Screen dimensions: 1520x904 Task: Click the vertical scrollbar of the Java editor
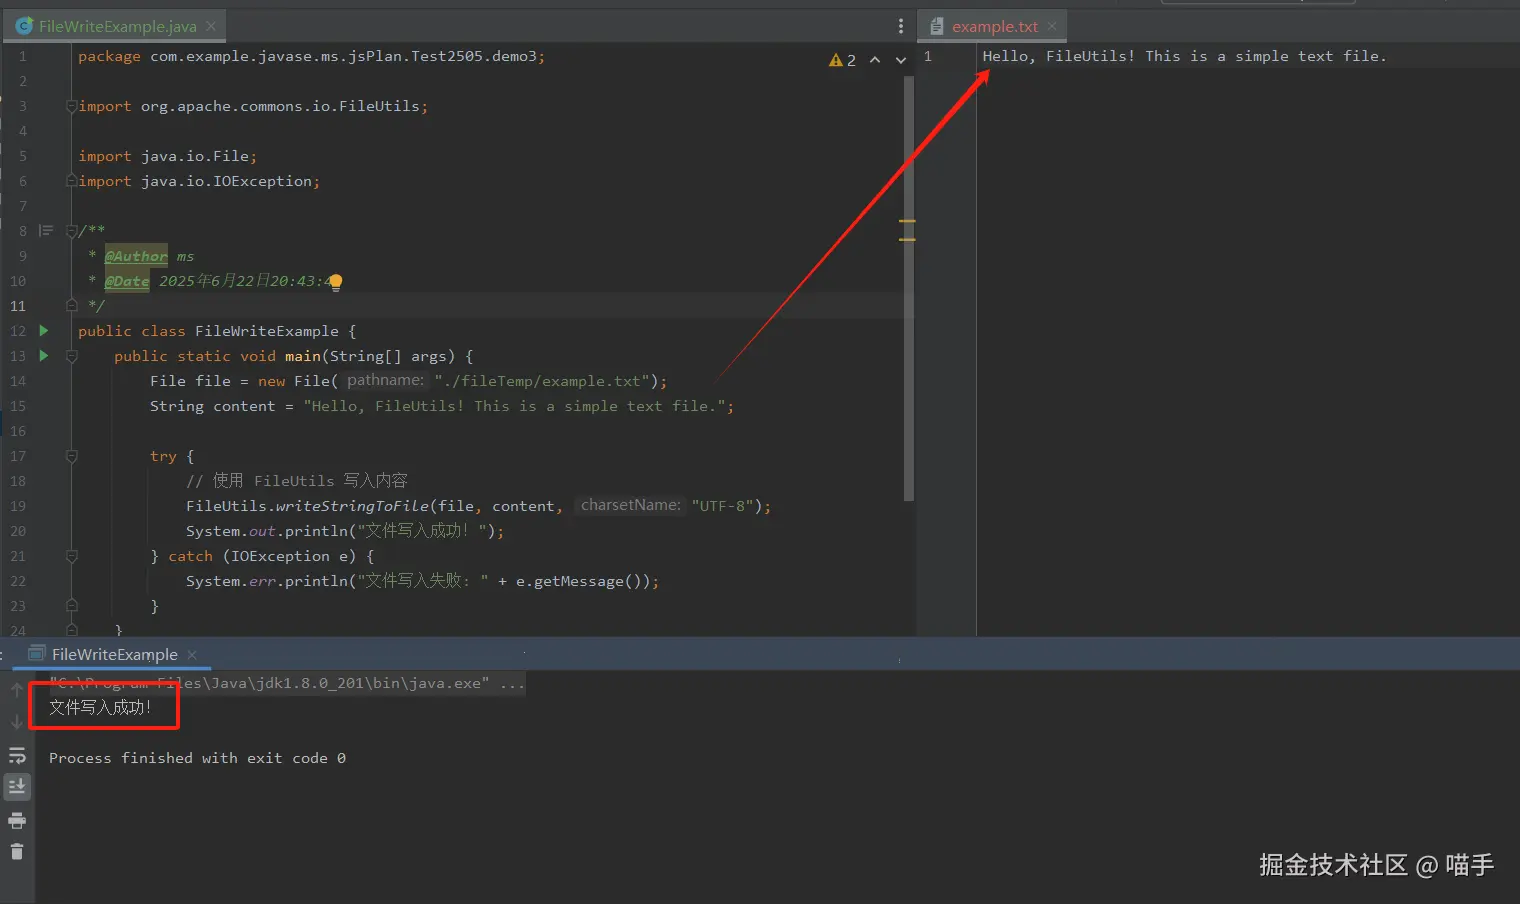[x=908, y=288]
